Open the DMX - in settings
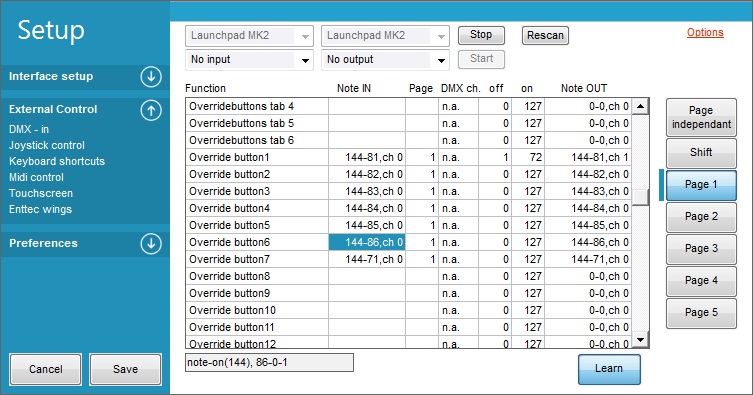Screen dimensions: 753x395 pyautogui.click(x=29, y=129)
